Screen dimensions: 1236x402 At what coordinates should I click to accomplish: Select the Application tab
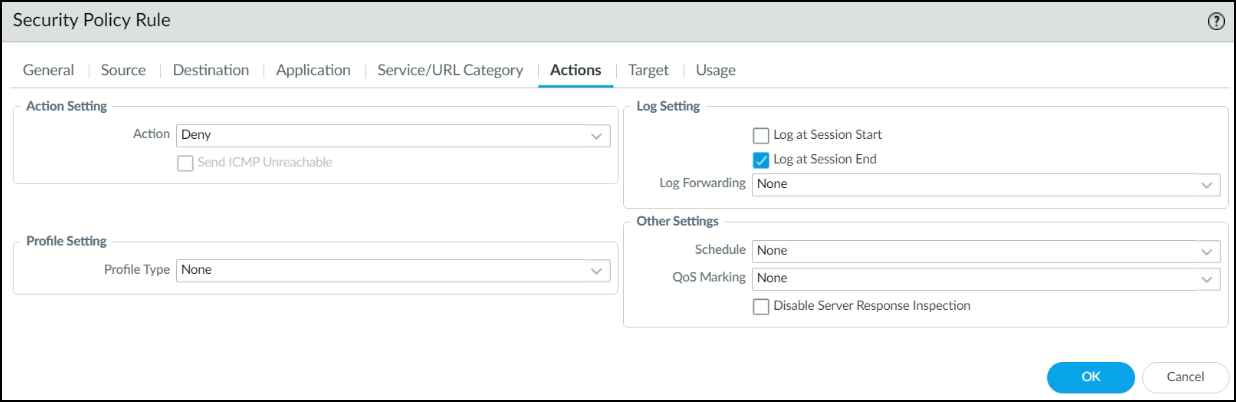coord(313,71)
